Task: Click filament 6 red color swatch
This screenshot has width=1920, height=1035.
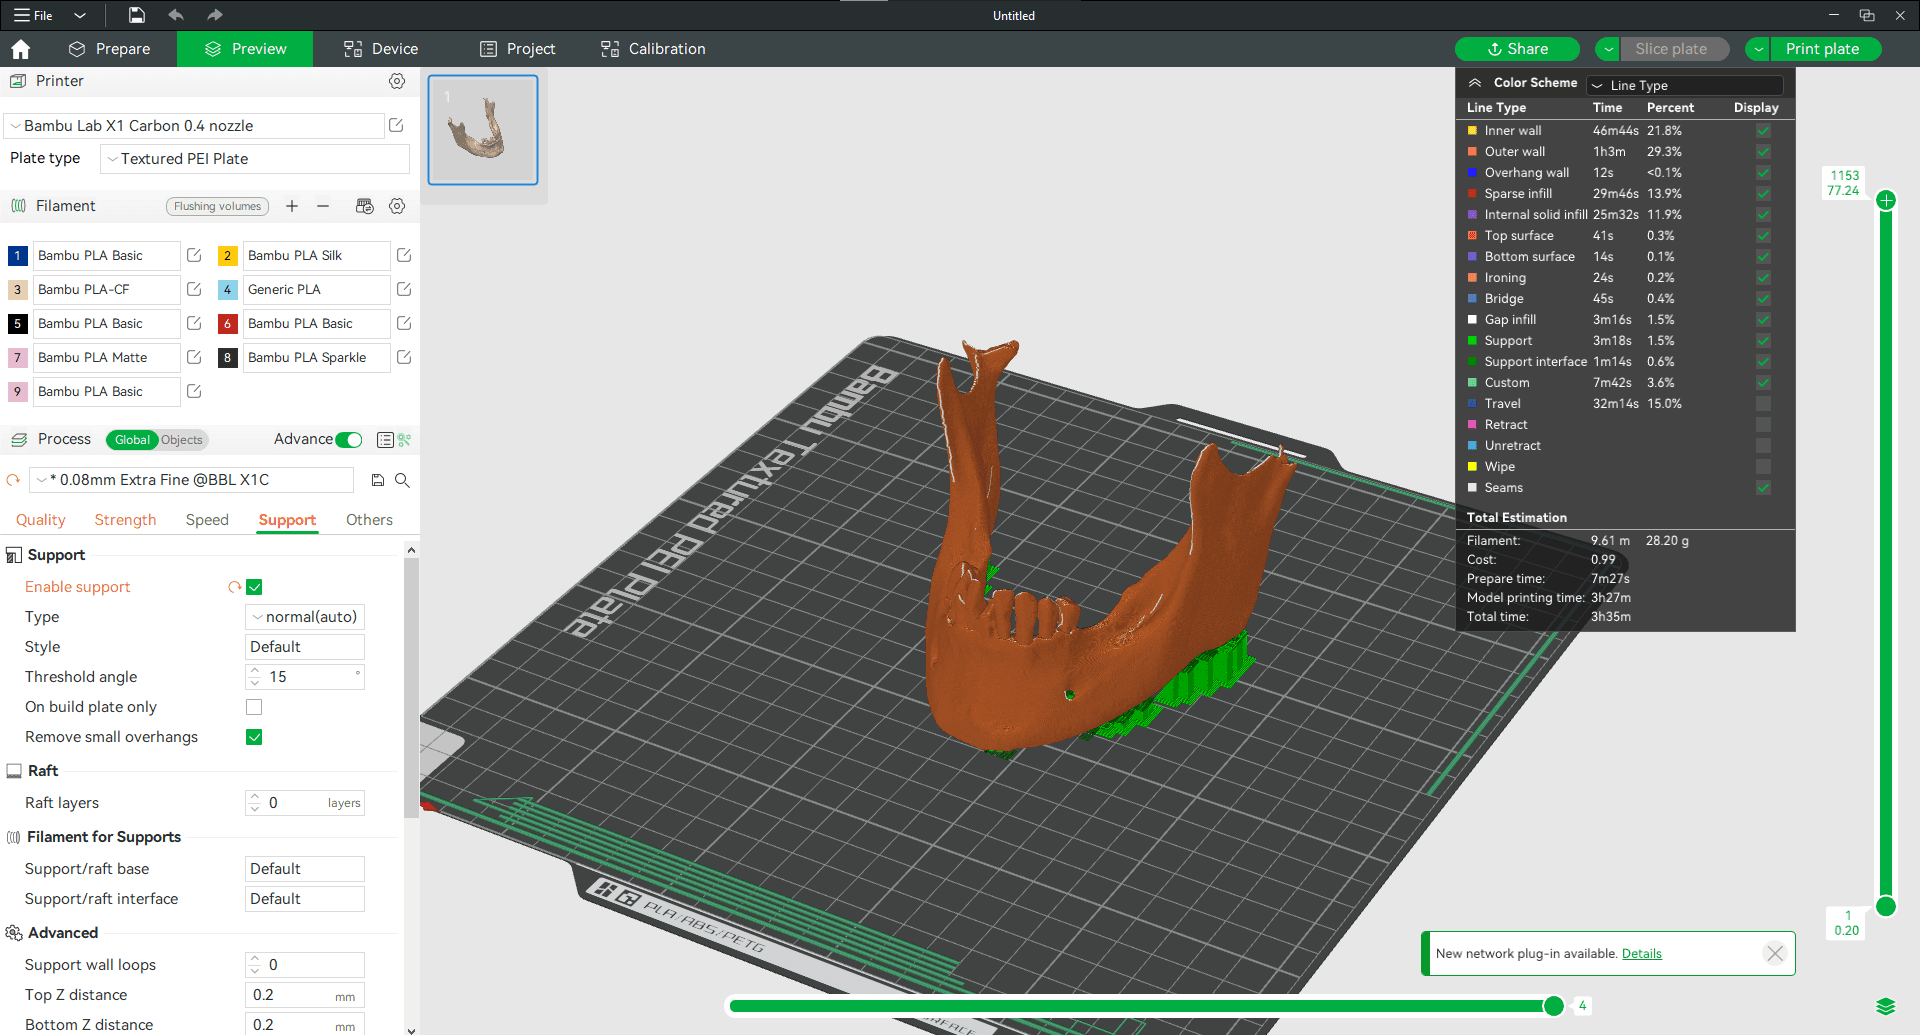Action: 227,323
